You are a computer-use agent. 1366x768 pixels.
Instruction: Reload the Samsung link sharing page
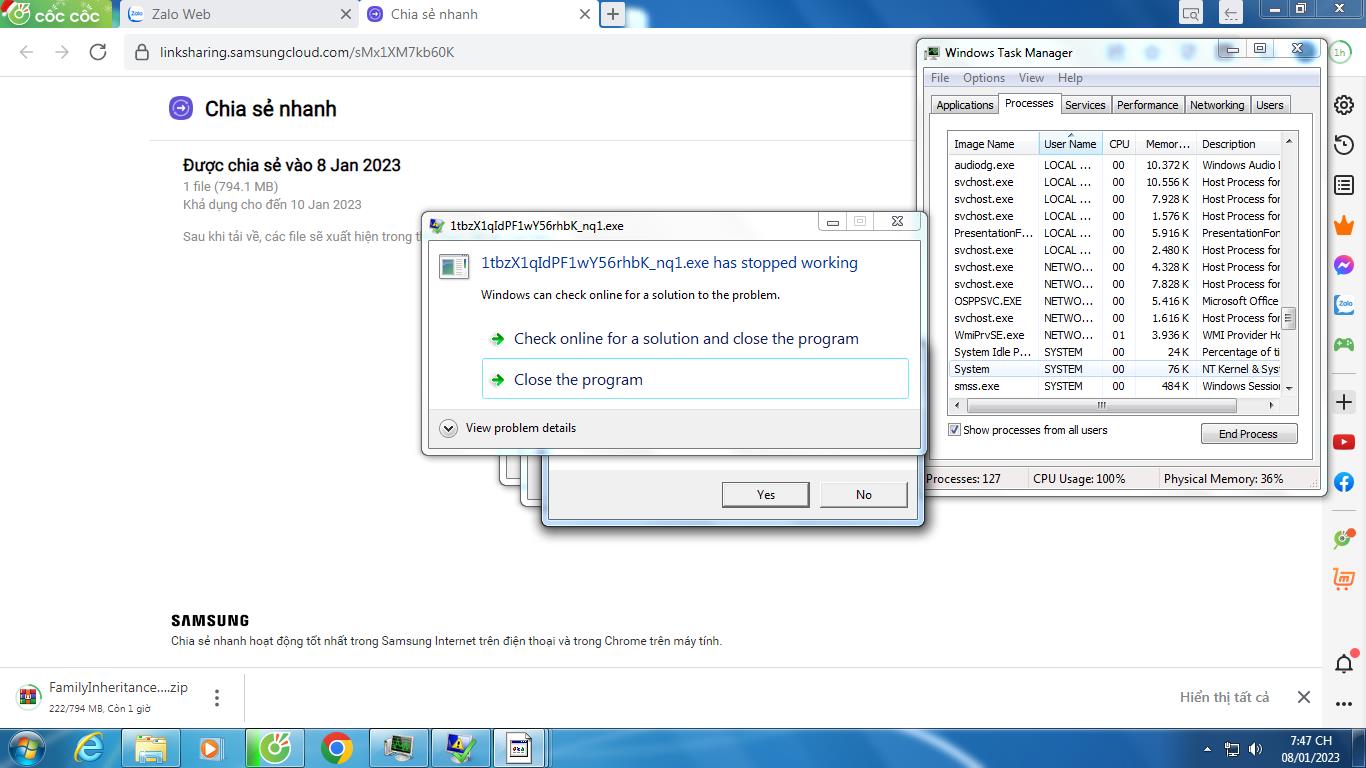[98, 52]
